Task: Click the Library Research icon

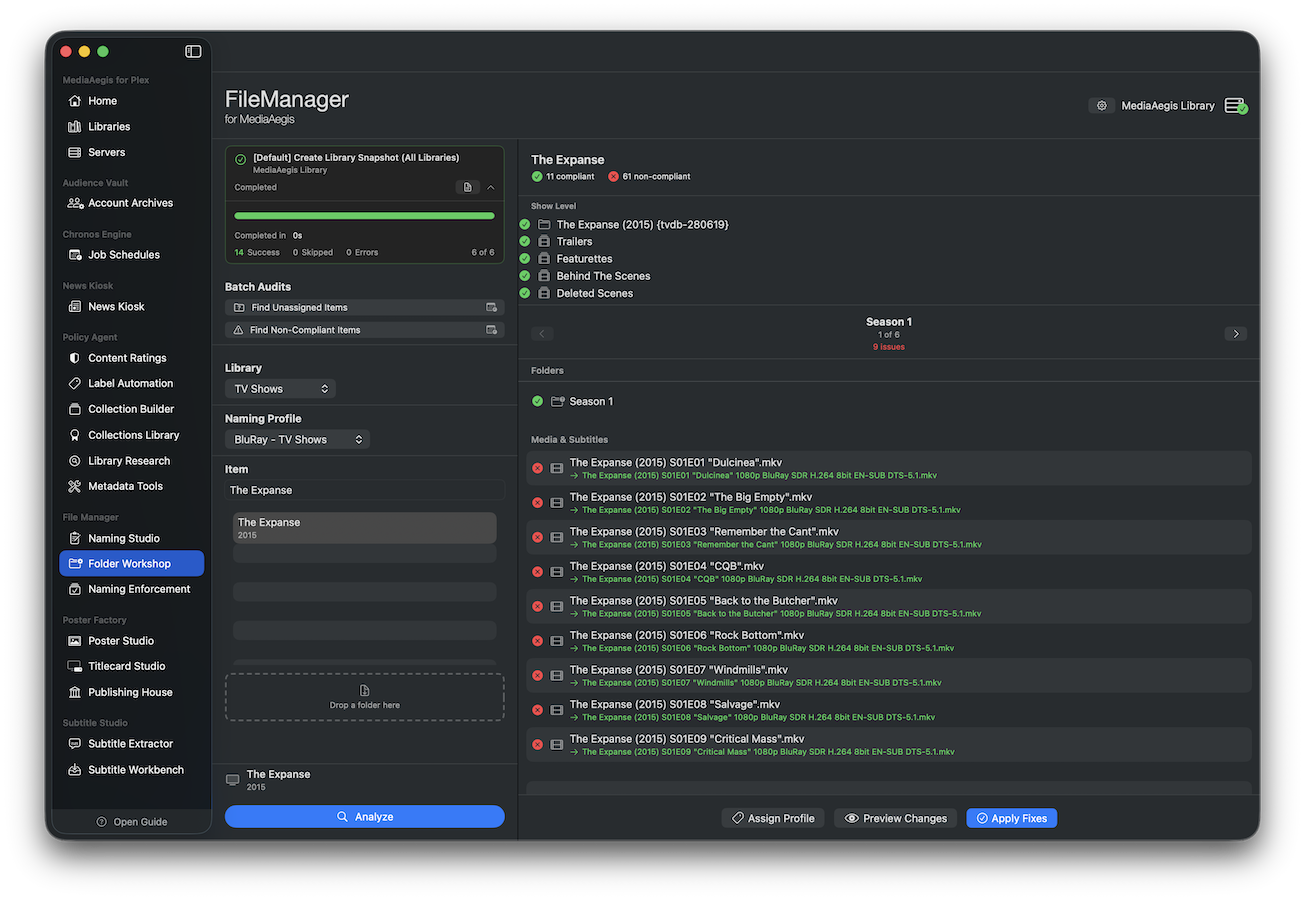Action: coord(75,461)
